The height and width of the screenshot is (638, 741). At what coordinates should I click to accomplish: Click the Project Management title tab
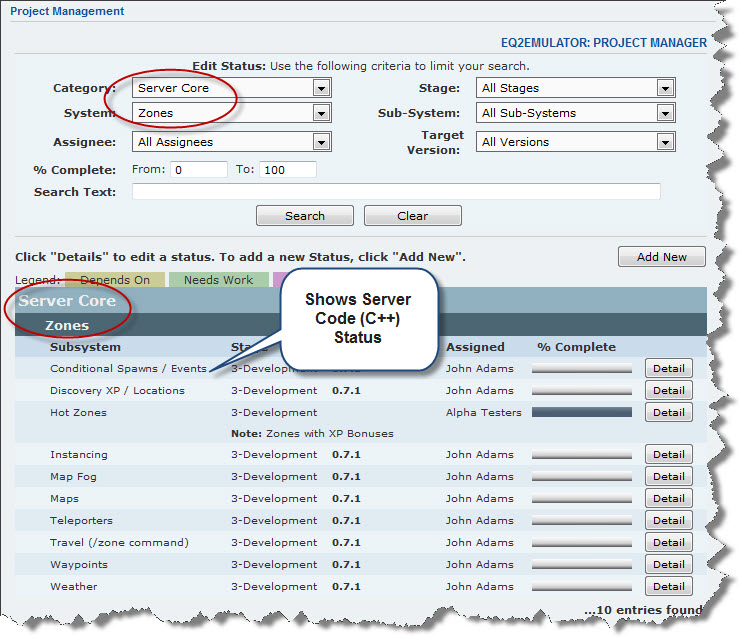tap(67, 12)
